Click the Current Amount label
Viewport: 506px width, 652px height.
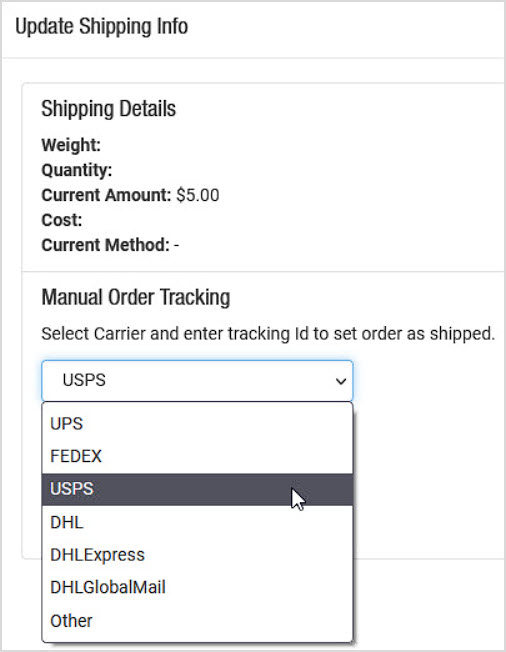pyautogui.click(x=106, y=195)
